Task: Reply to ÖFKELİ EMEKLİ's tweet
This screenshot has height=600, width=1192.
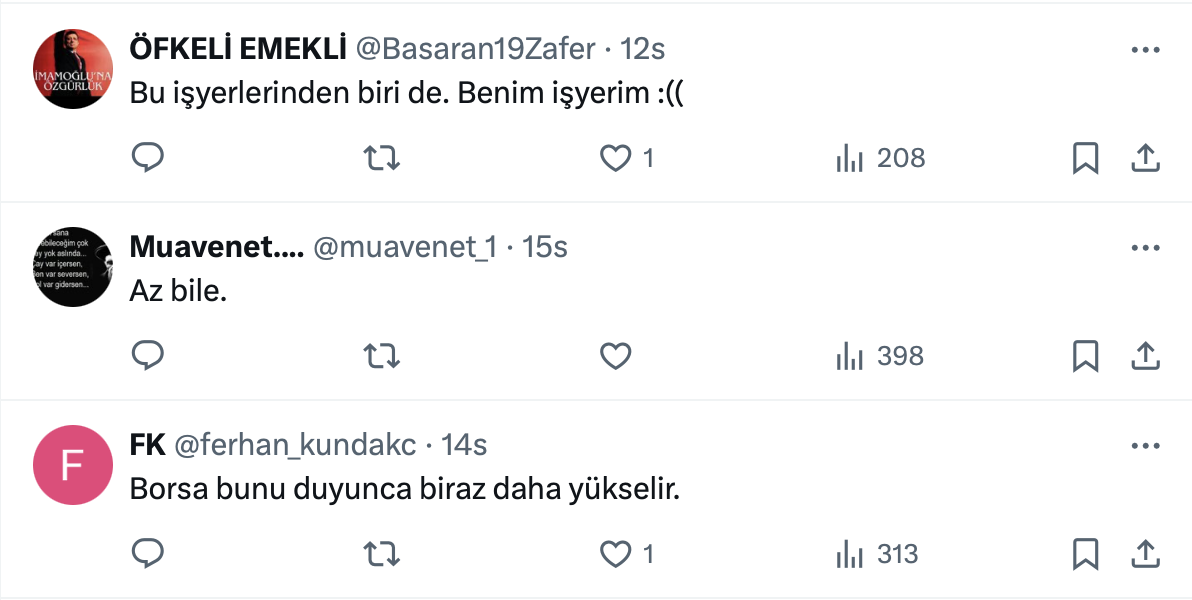Action: click(x=148, y=158)
